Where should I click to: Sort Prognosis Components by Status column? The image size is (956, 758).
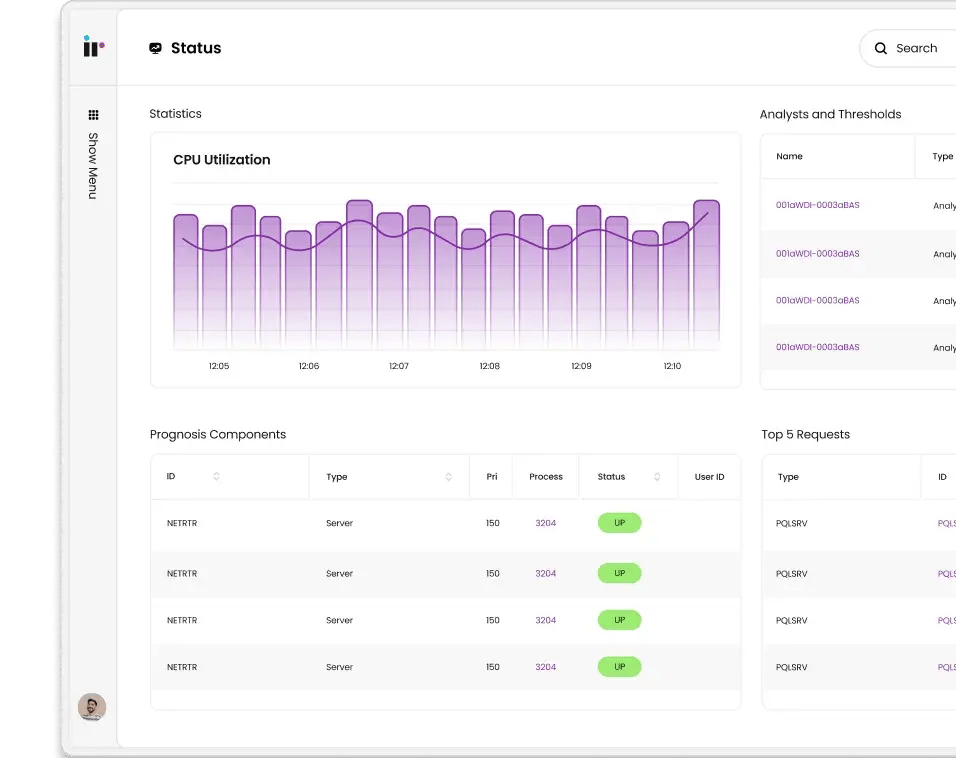pyautogui.click(x=657, y=477)
